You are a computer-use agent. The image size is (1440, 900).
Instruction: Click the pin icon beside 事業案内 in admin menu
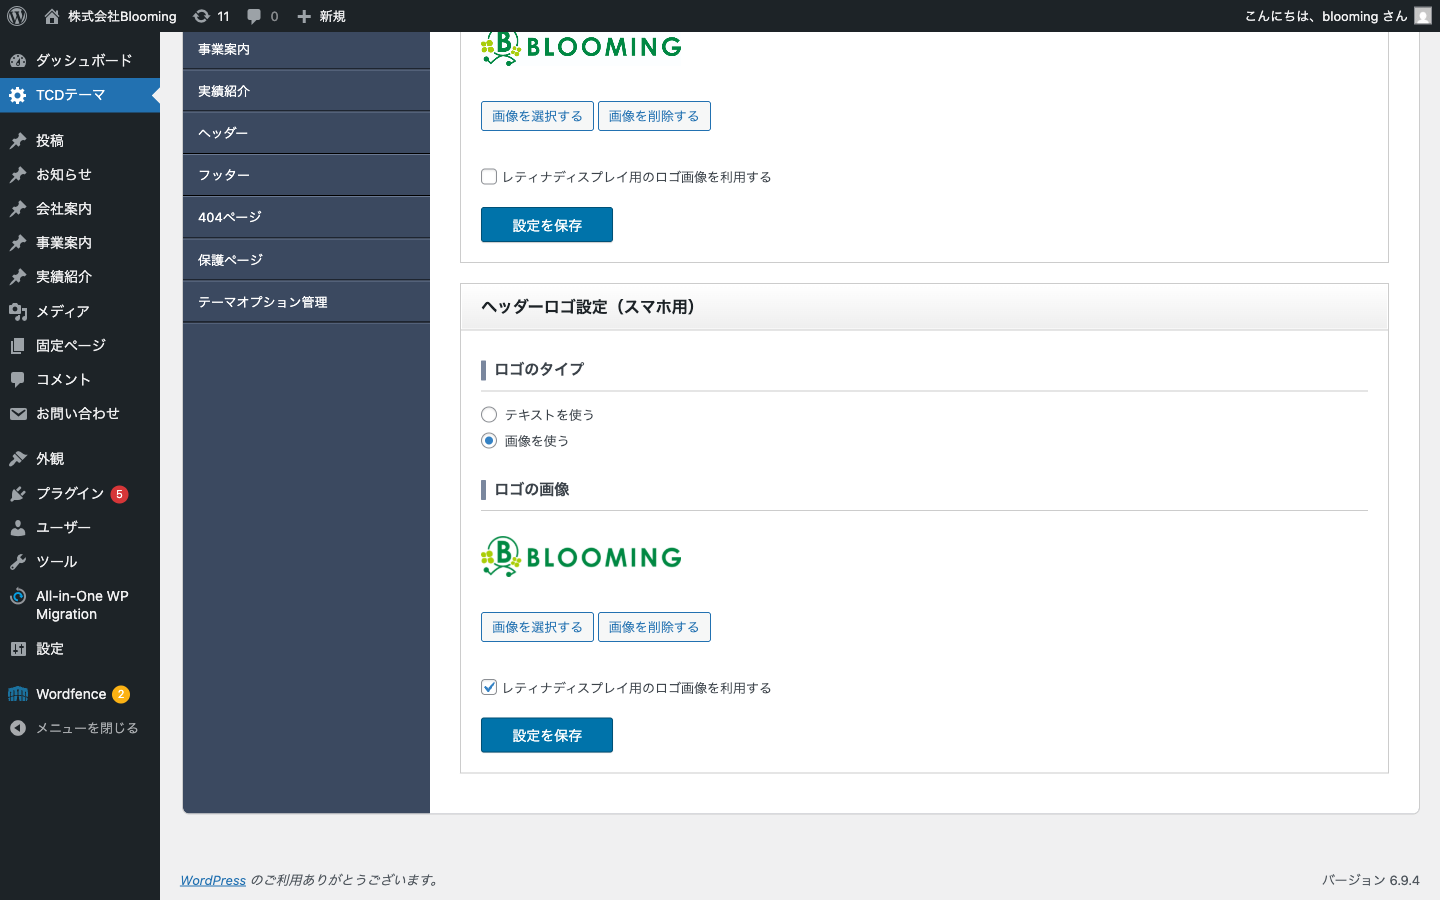click(18, 243)
